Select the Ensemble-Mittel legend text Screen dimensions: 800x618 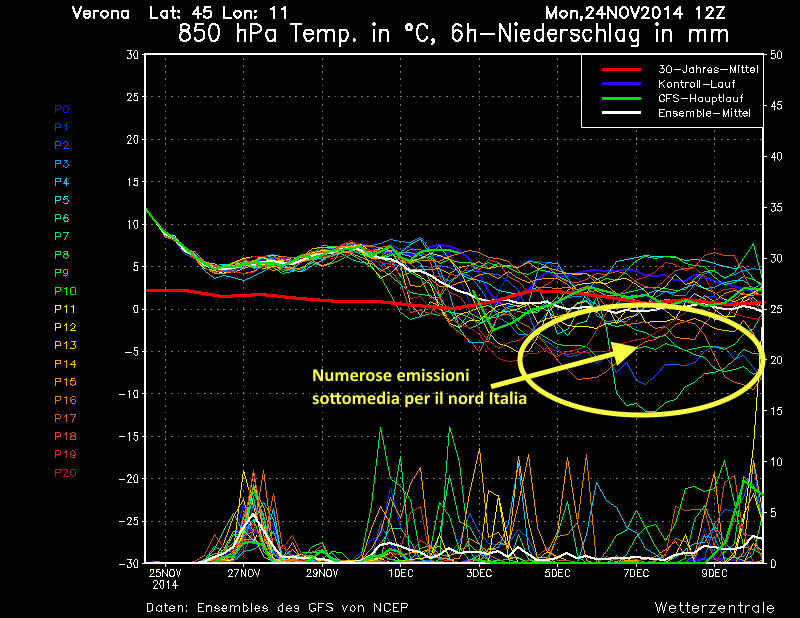pyautogui.click(x=704, y=113)
